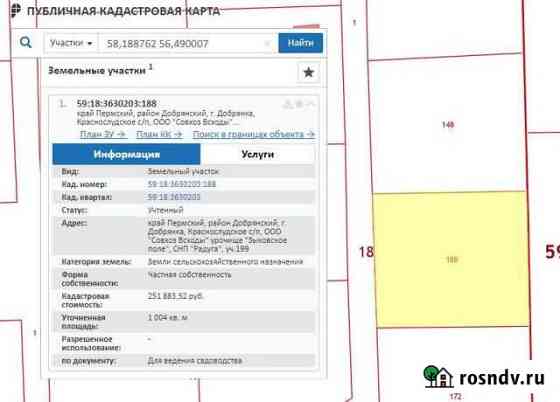The image size is (560, 402).
Task: Open cadastral quarter link 59:18:3630203
Action: tap(174, 197)
